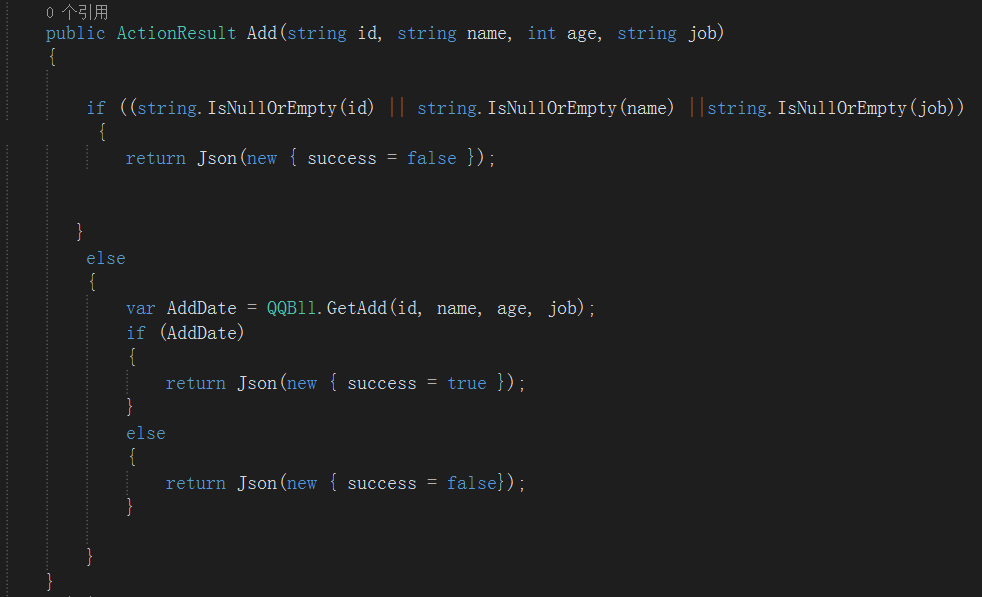982x597 pixels.
Task: Click 'IsNullOrEmpty' called with name argument
Action: point(552,108)
